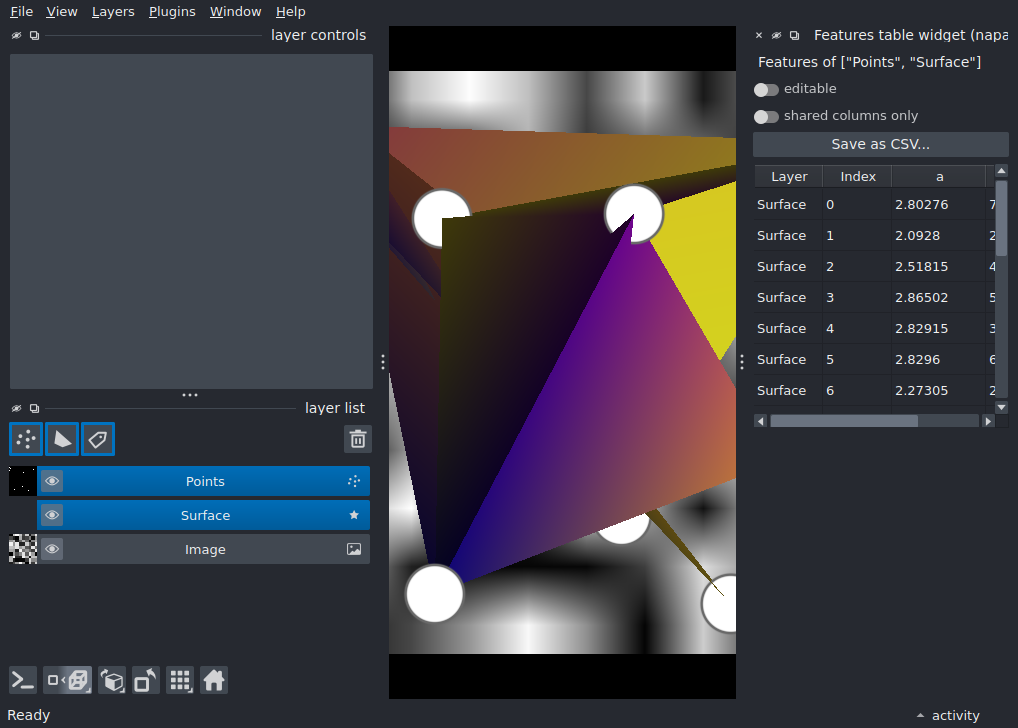Select the Surface layer row

click(203, 515)
